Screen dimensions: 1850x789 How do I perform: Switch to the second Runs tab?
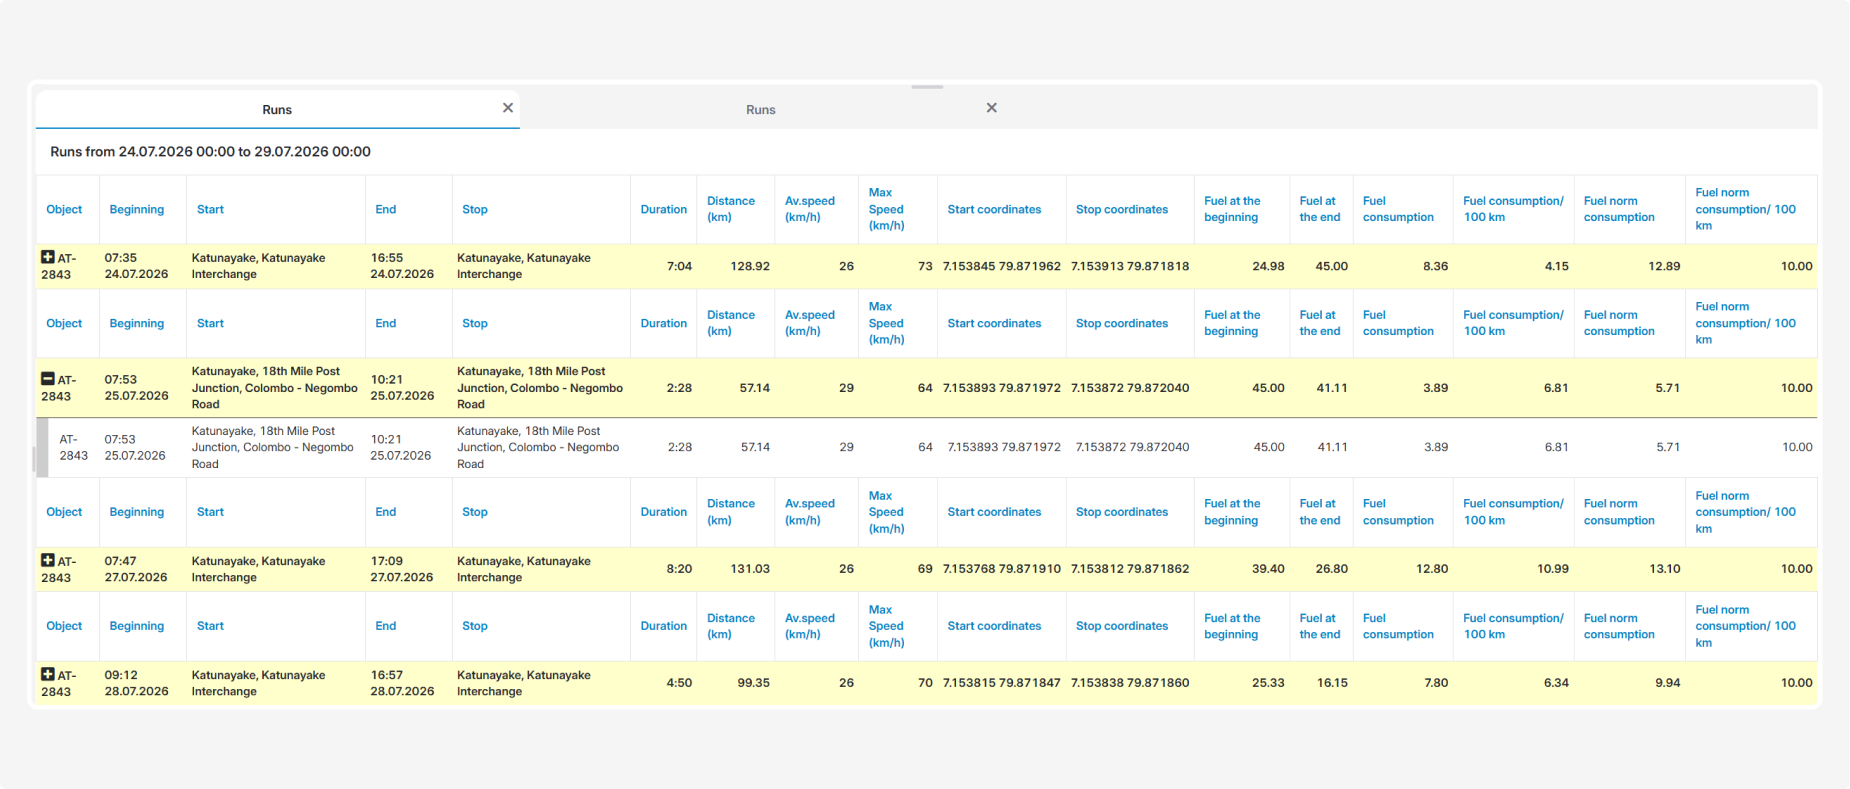761,109
